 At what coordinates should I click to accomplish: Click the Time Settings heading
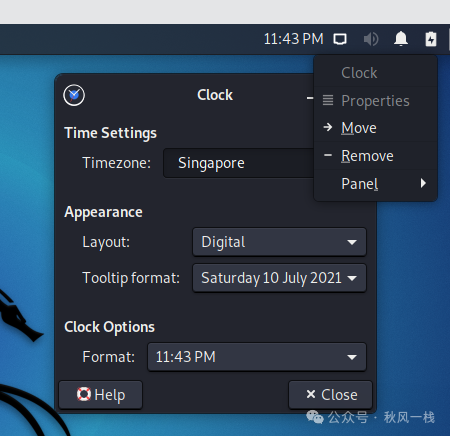click(x=110, y=133)
